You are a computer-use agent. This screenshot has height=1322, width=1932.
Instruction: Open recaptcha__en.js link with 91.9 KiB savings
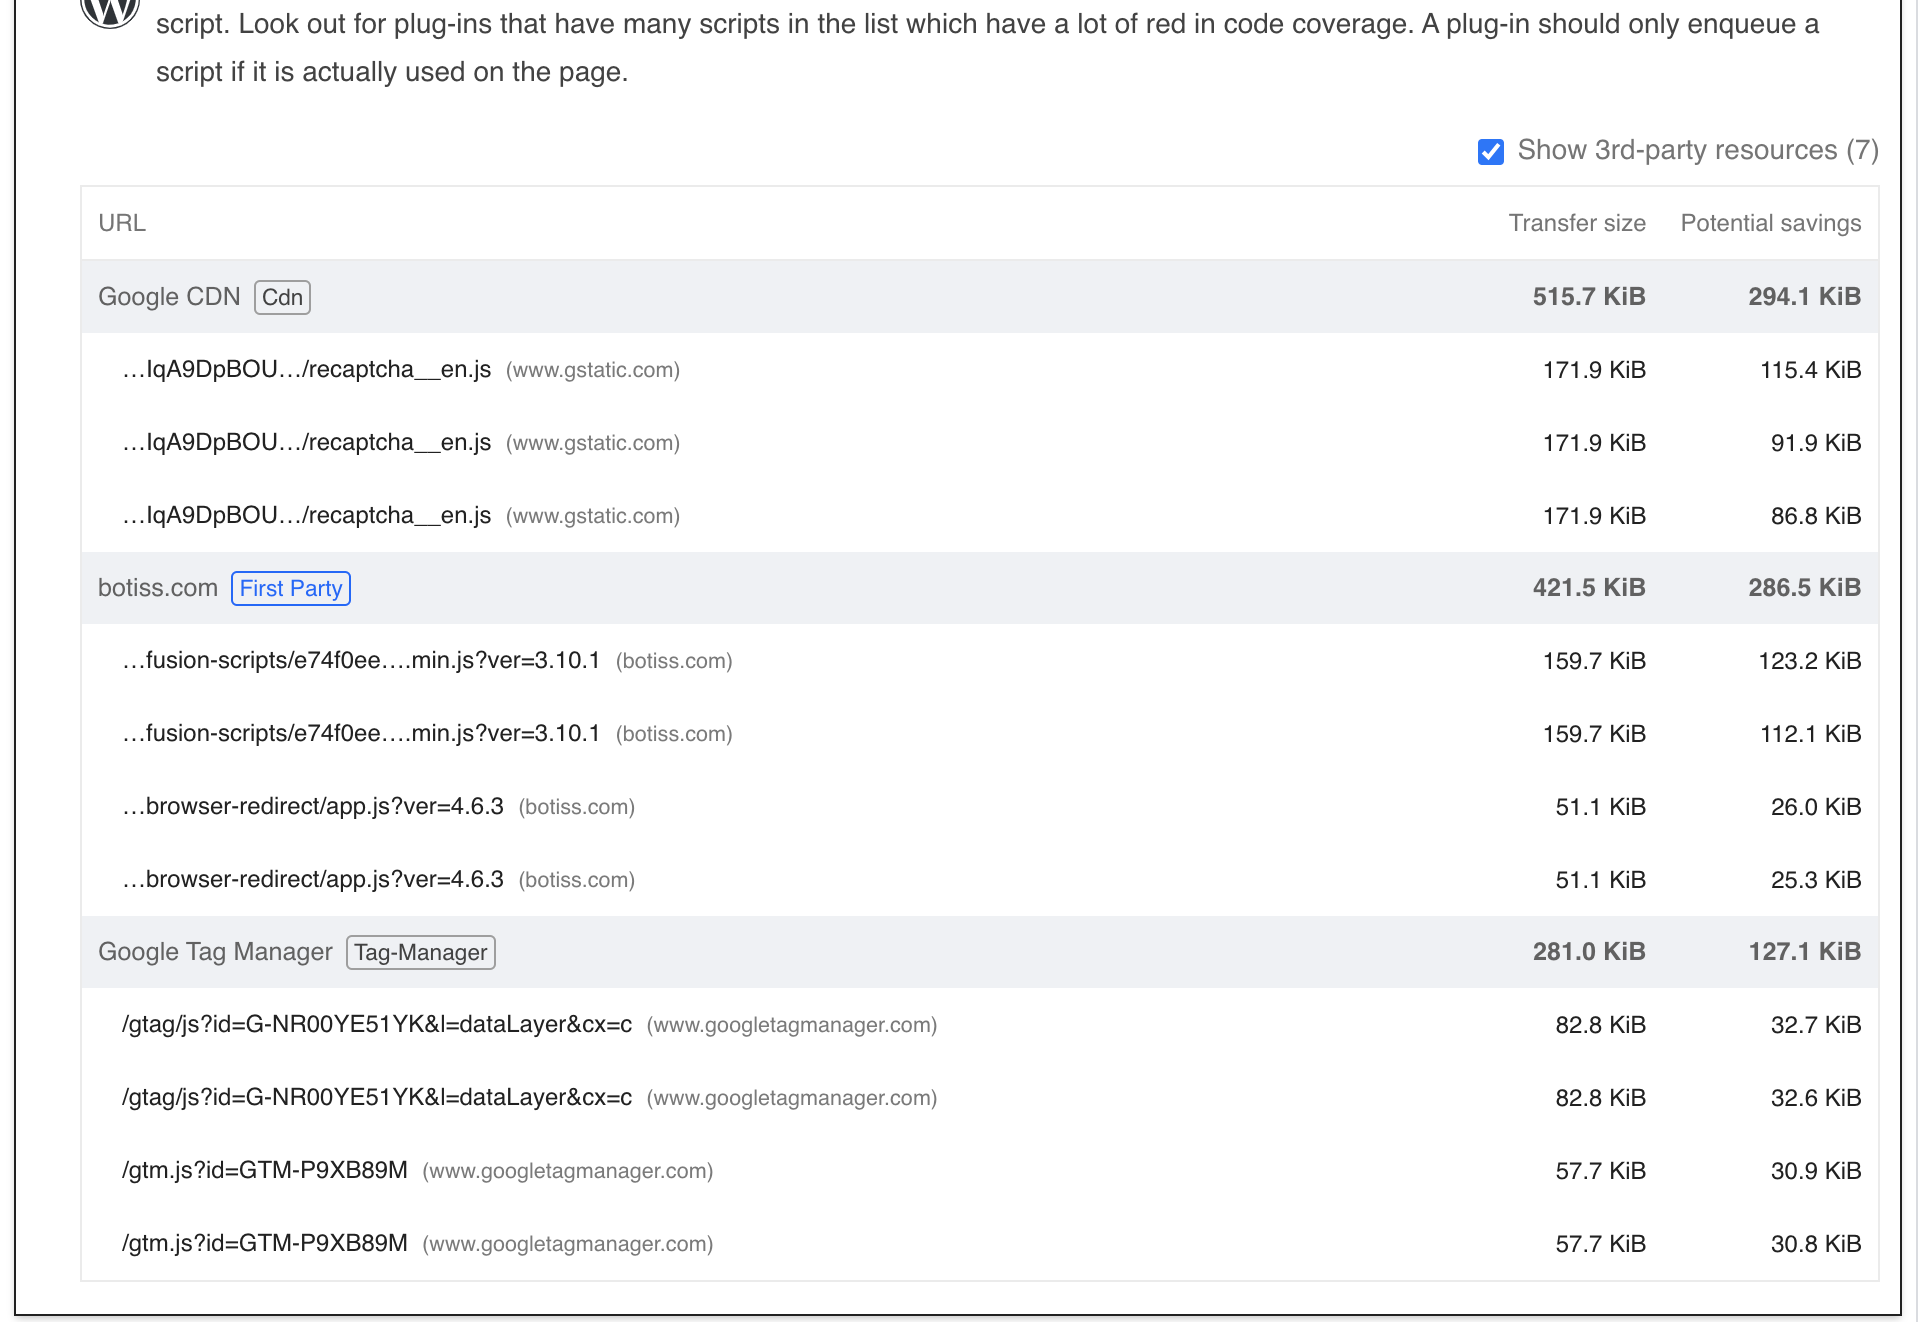click(306, 443)
